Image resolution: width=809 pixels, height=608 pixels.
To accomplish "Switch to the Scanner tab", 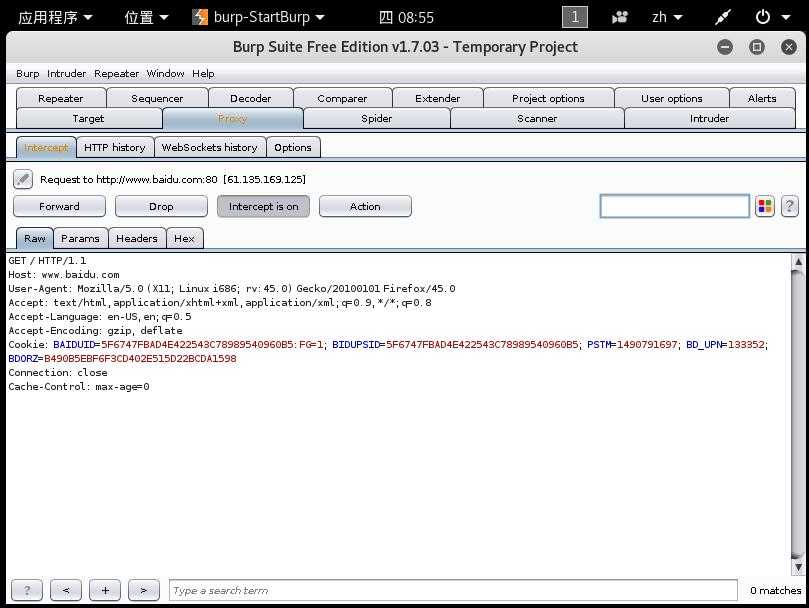I will [537, 118].
